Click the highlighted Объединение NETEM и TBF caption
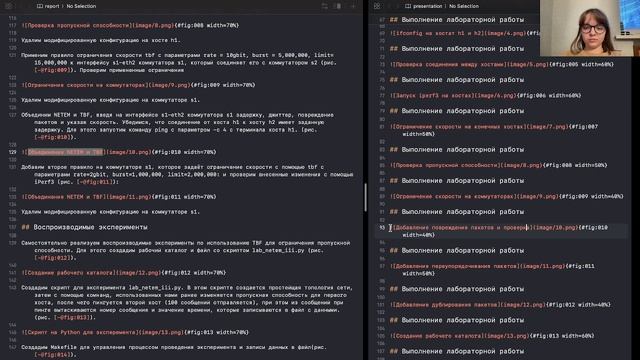 (x=65, y=152)
